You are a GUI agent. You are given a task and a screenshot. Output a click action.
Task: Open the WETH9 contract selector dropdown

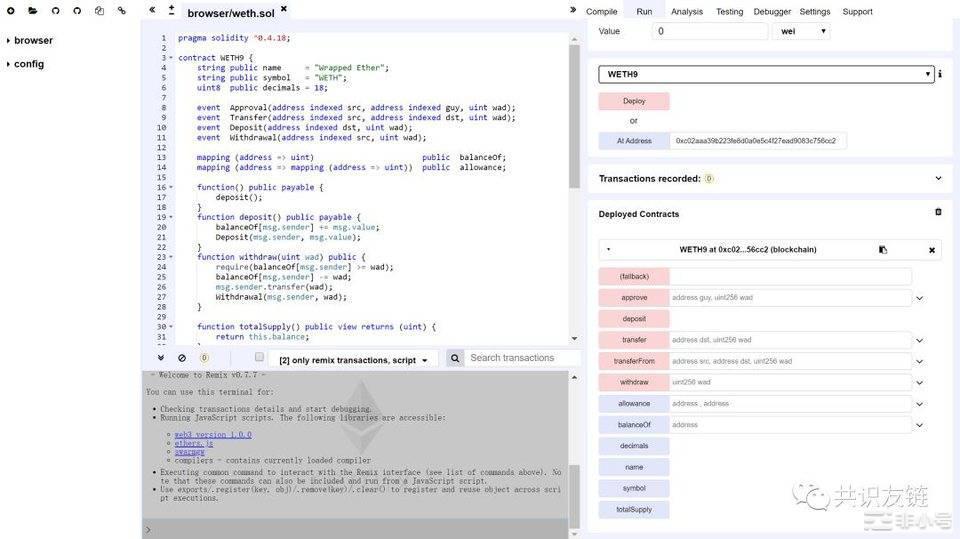click(766, 74)
